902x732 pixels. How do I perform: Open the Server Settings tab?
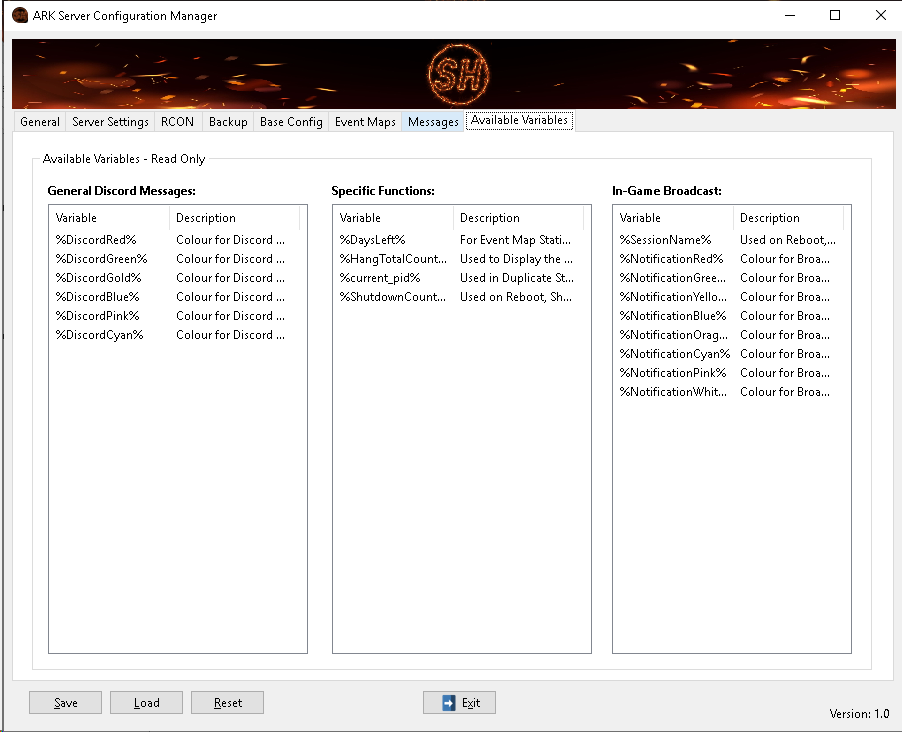tap(110, 122)
